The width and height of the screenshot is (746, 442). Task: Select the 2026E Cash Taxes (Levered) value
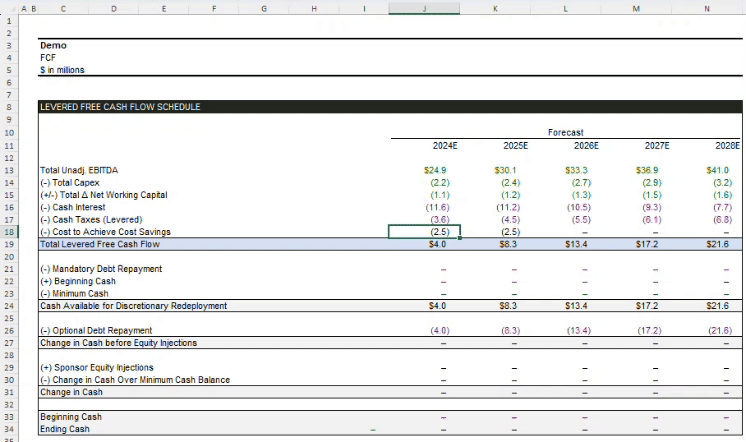click(x=581, y=219)
